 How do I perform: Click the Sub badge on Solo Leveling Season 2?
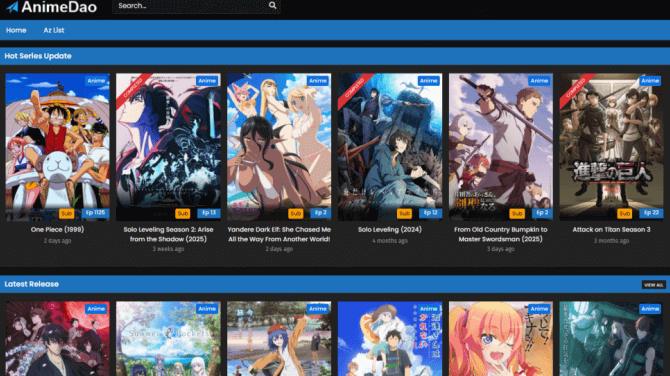pos(182,213)
